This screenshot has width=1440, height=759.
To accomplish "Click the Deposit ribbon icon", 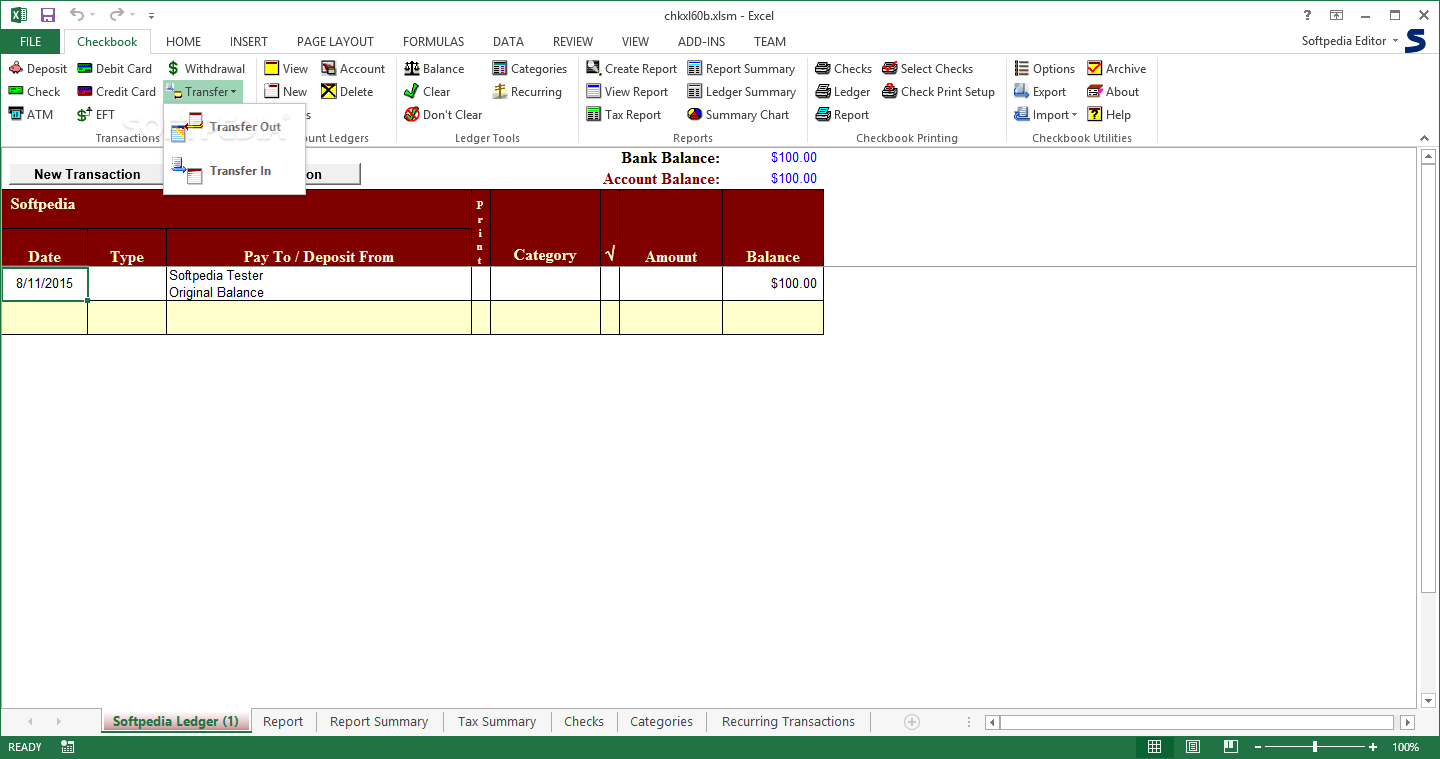I will (16, 69).
